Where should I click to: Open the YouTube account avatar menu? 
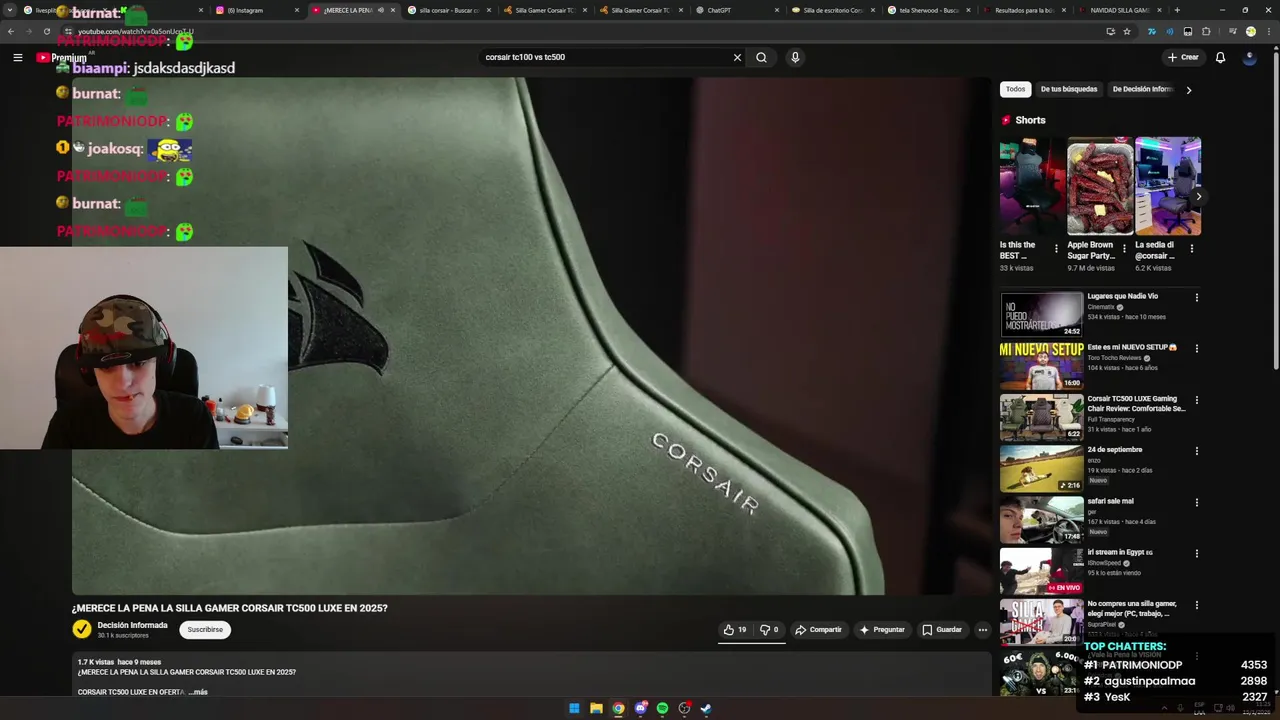(1249, 57)
